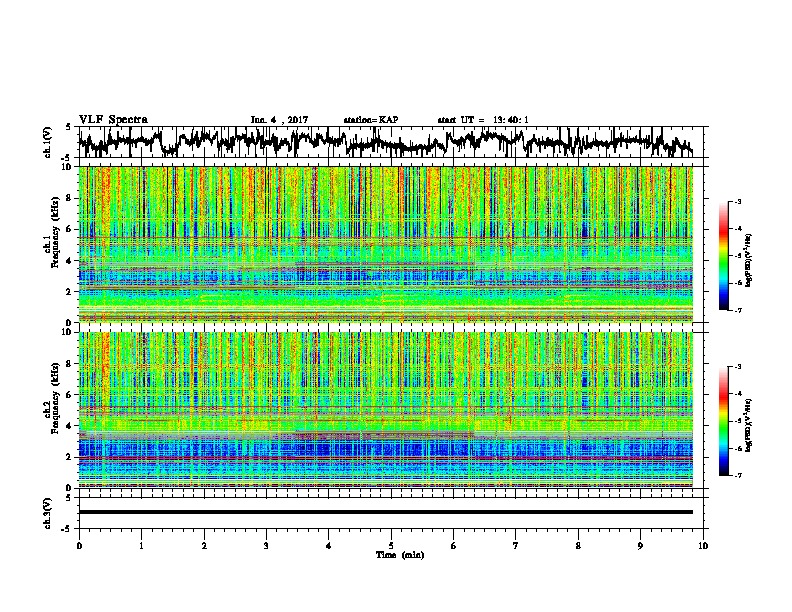Click the ch.2 spectrogram panel
Viewport: 792px width, 612px height.
[x=385, y=410]
